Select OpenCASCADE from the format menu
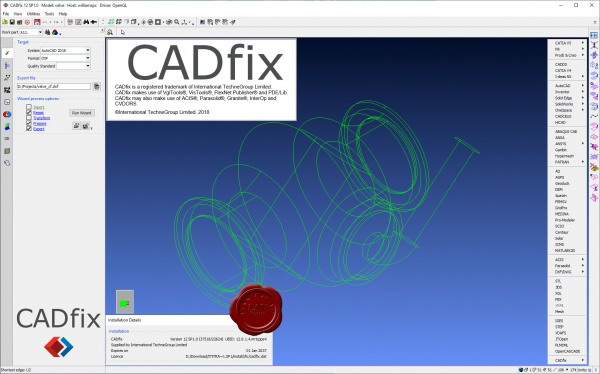This screenshot has width=600, height=374. click(567, 351)
